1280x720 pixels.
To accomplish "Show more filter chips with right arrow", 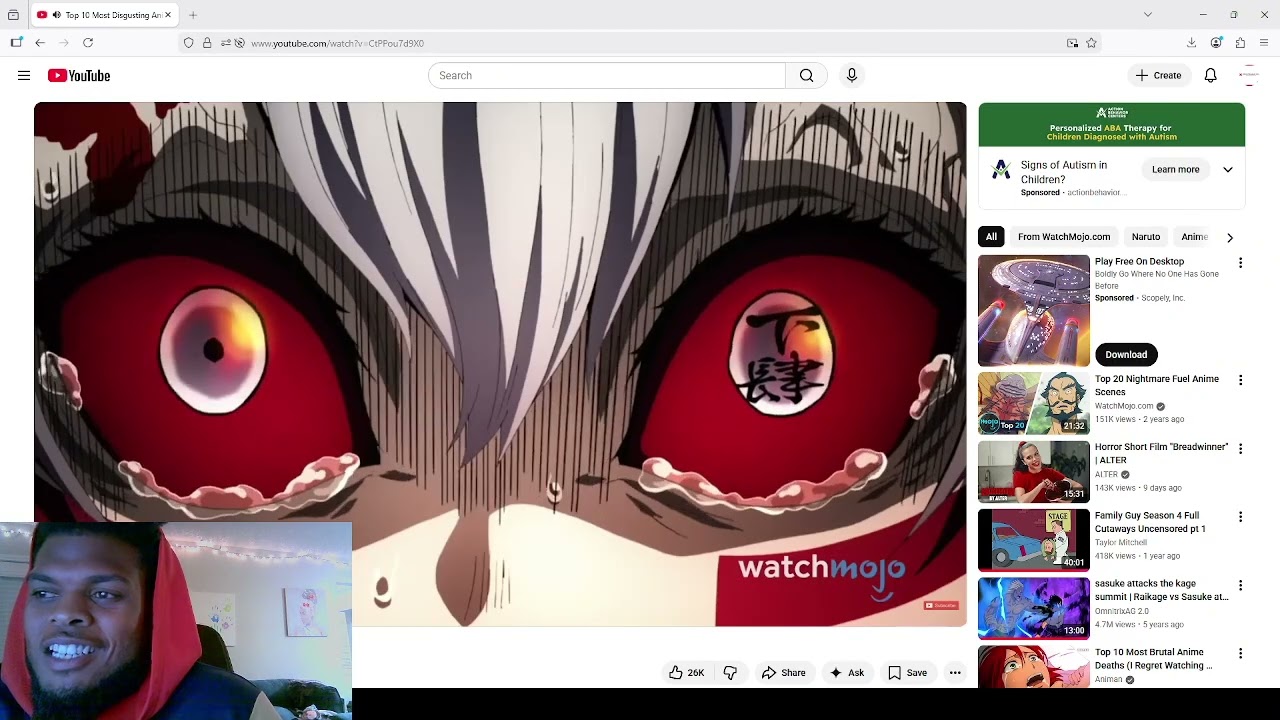I will click(x=1229, y=237).
